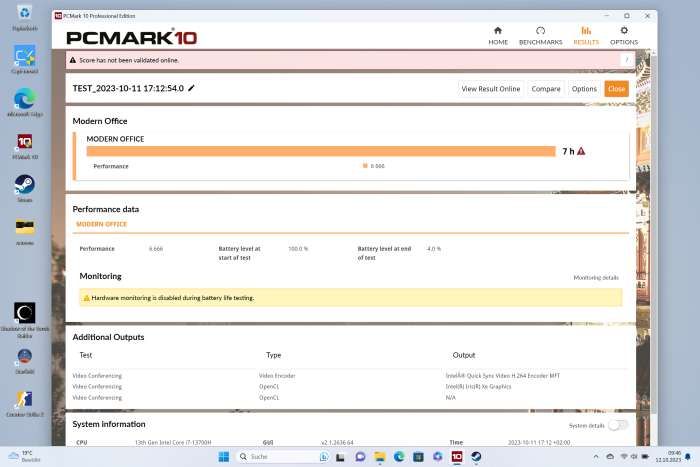This screenshot has width=700, height=467.
Task: Click the red warning triangle next to 7 h
Action: tap(581, 151)
